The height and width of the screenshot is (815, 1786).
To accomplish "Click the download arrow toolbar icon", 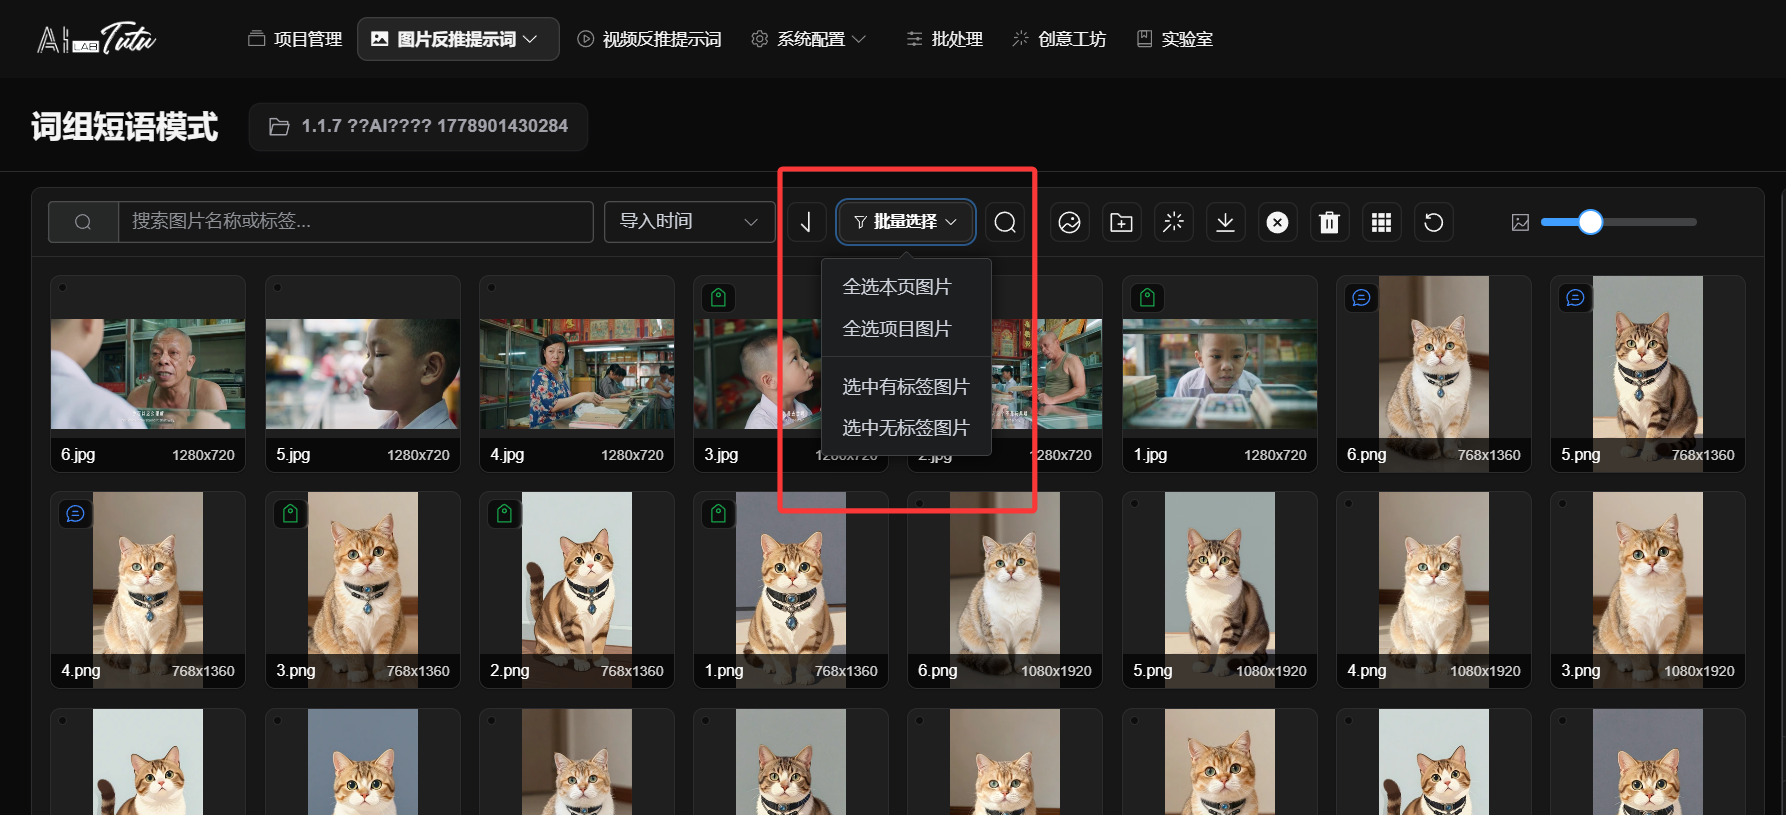I will [1225, 222].
